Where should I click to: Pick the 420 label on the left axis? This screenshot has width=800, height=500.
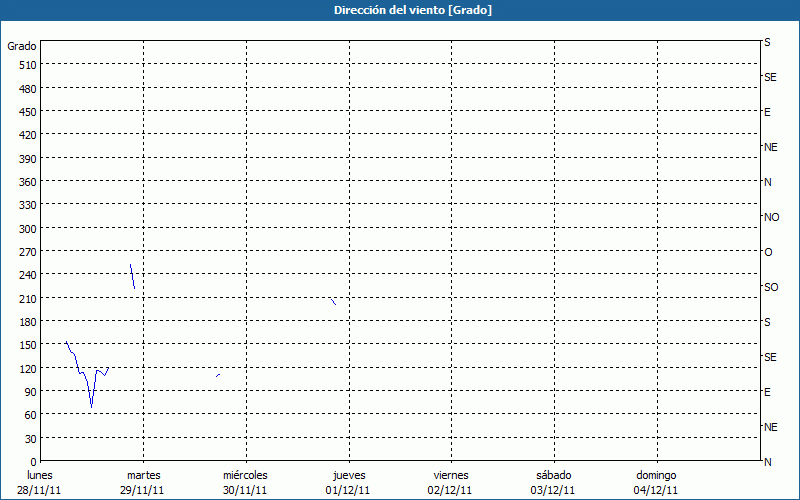28,135
